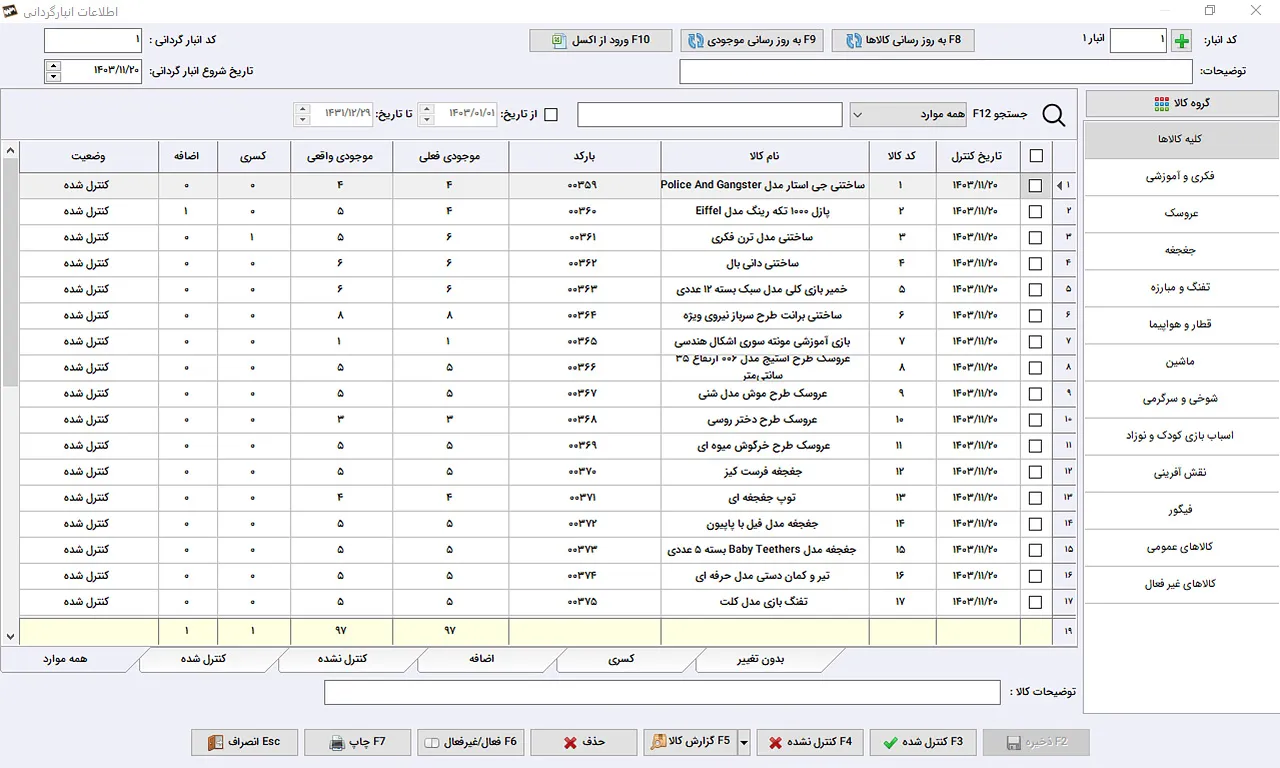The image size is (1280, 768).
Task: Click the search text field
Action: 710,115
